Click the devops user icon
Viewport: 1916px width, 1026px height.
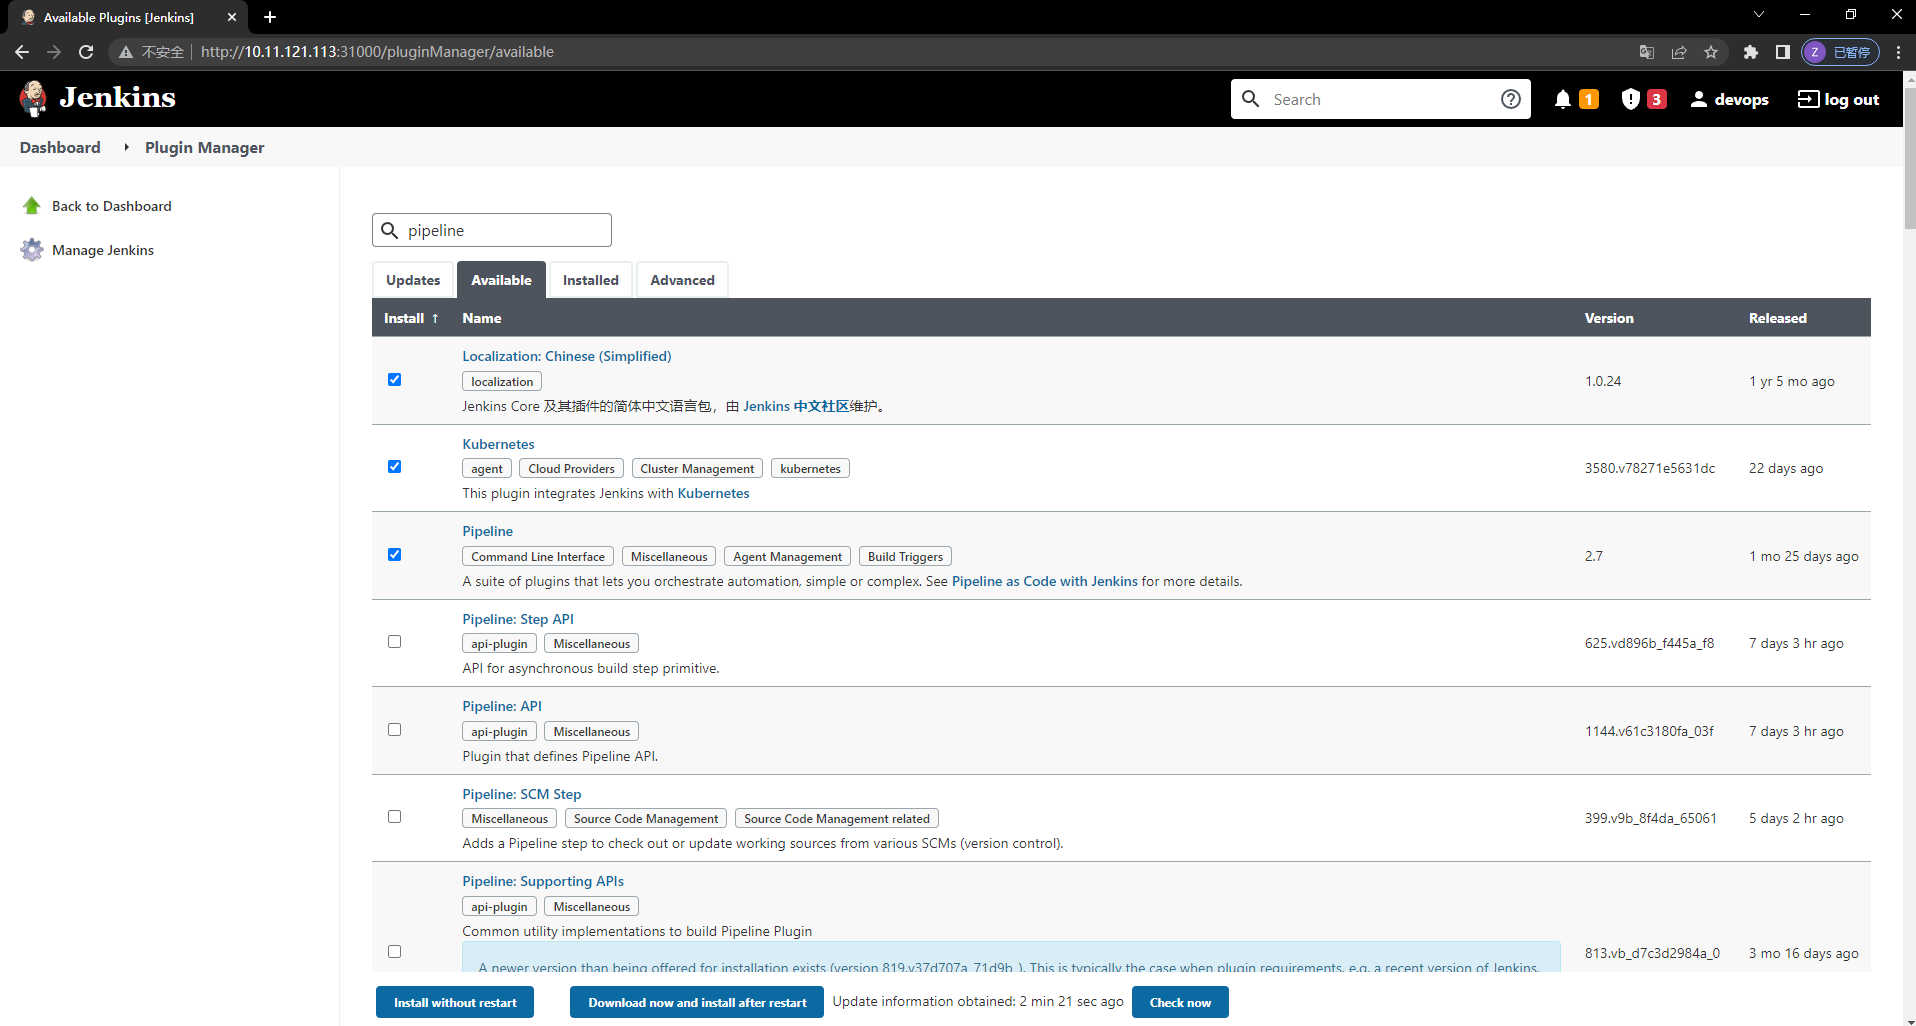1698,99
